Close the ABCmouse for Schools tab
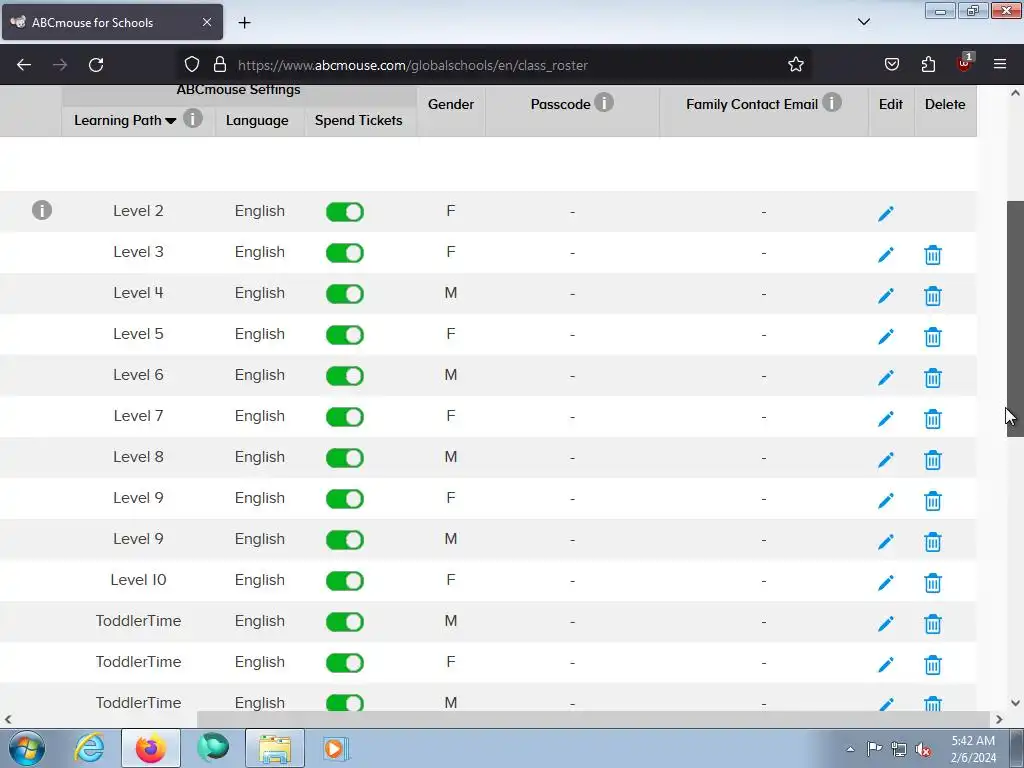 pos(206,22)
